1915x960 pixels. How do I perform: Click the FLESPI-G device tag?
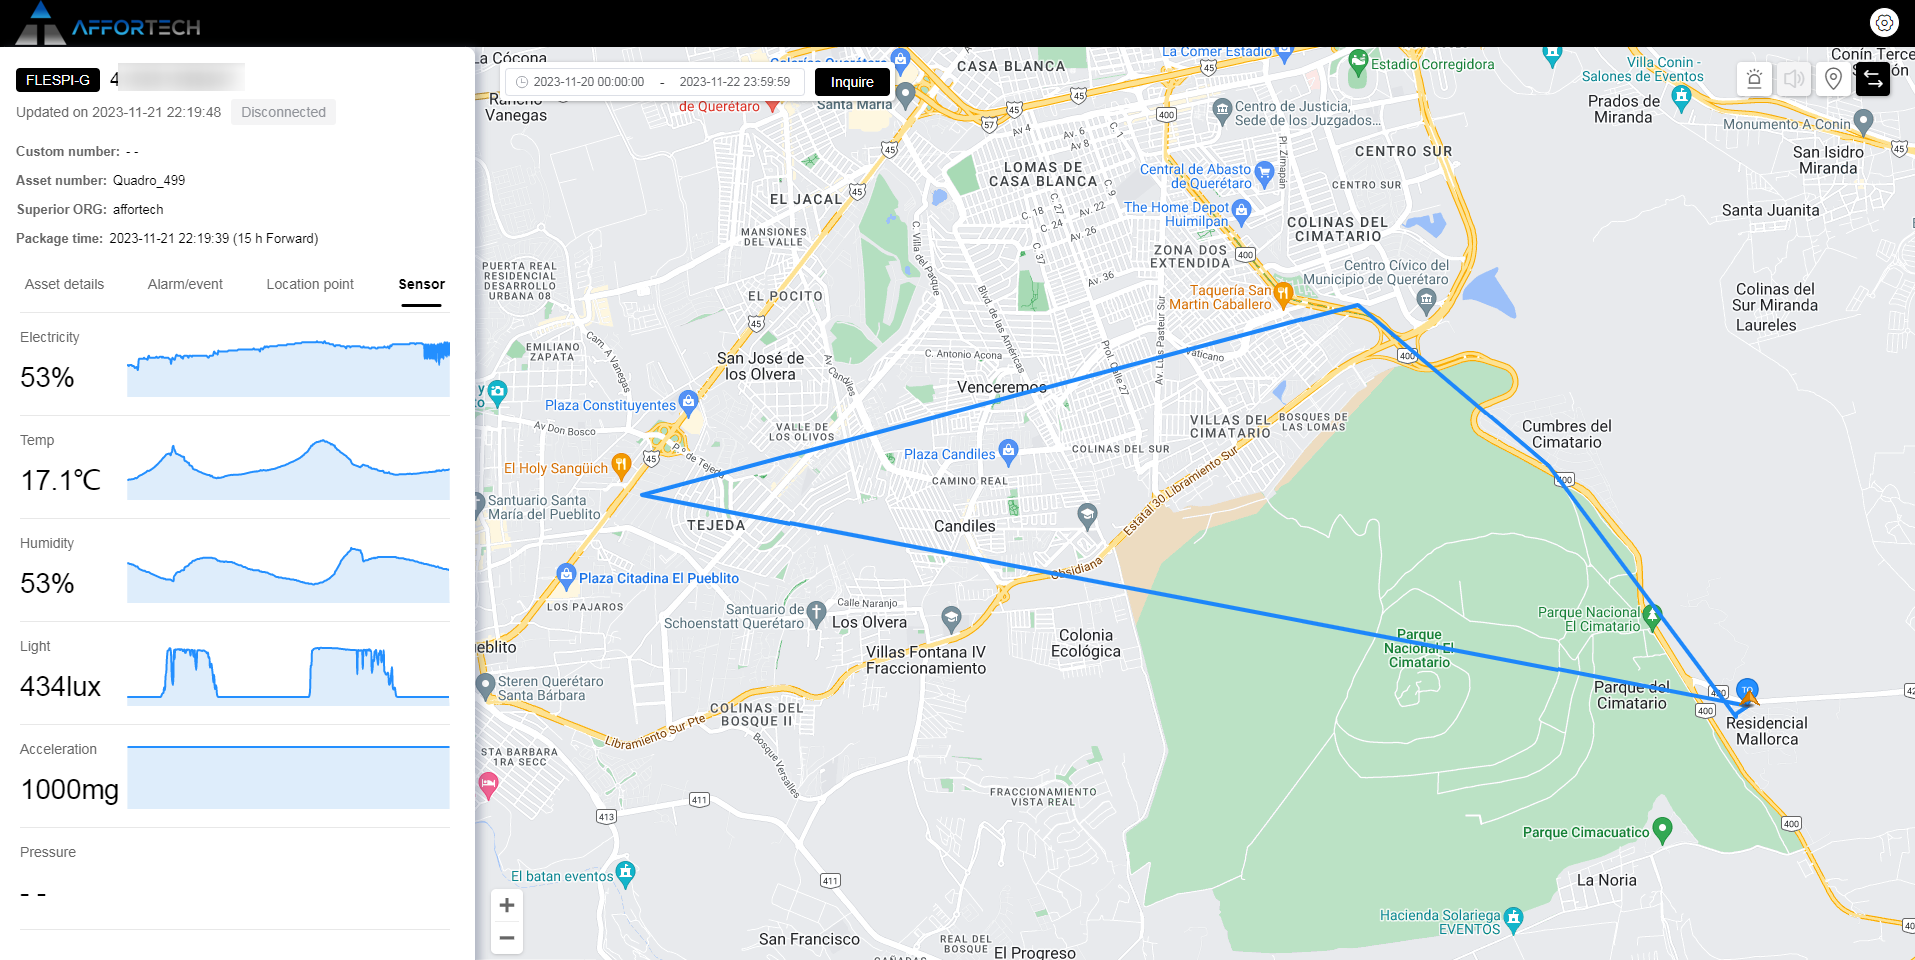58,80
